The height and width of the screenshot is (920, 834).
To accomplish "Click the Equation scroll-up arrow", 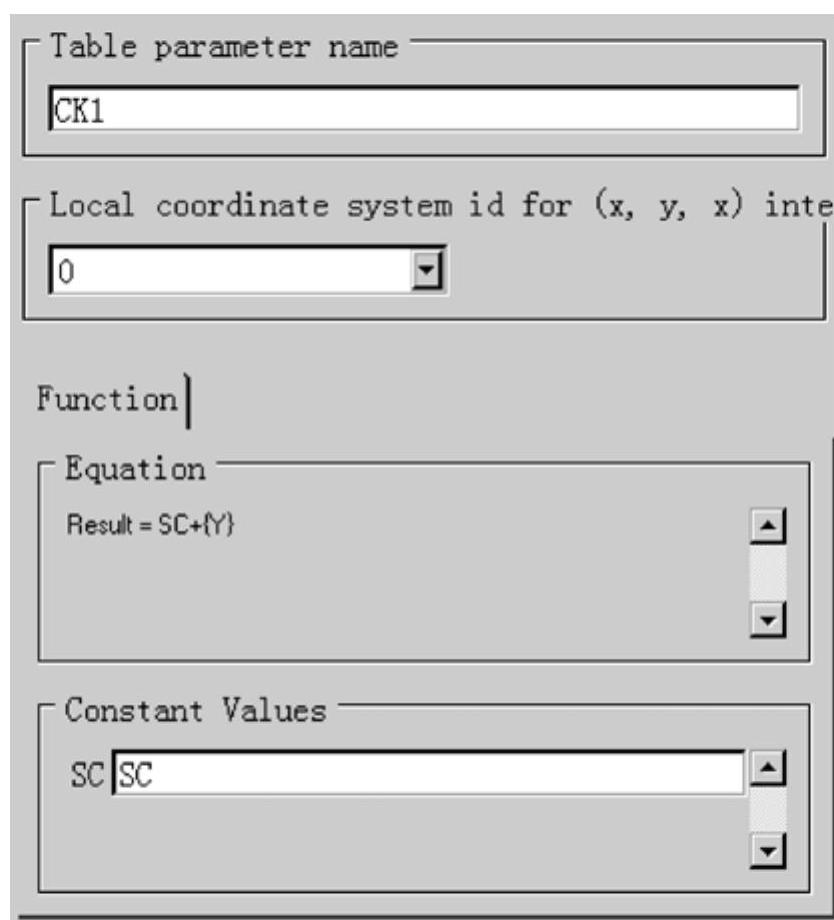I will 768,526.
